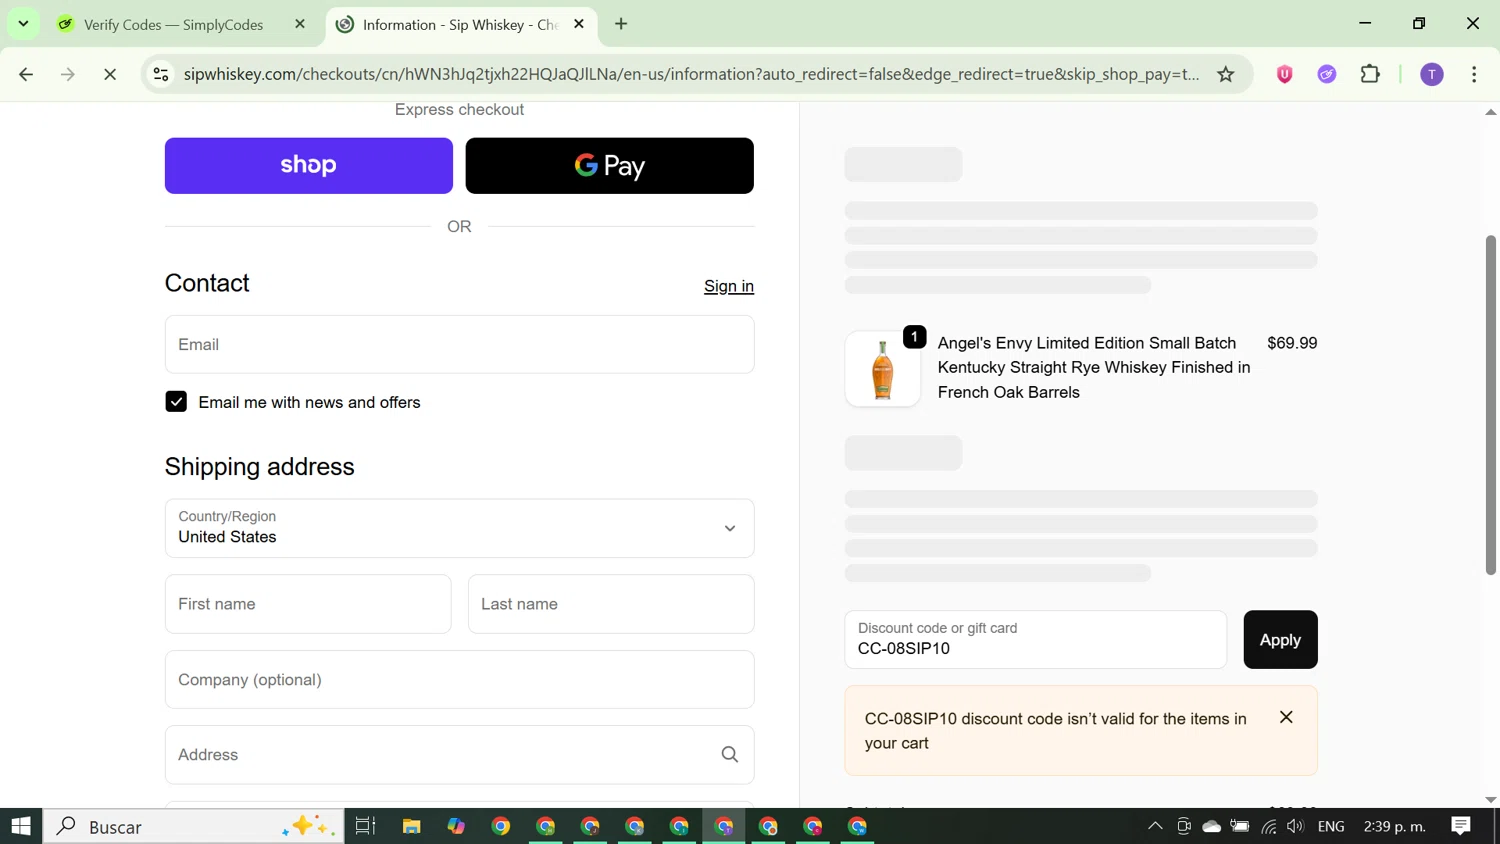
Task: Apply the discount code
Action: pos(1280,640)
